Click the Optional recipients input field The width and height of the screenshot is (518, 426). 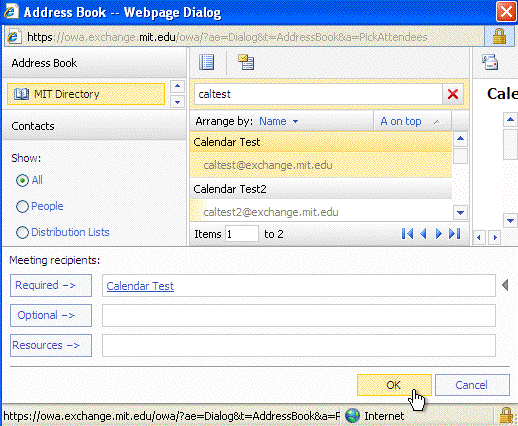[x=299, y=315]
